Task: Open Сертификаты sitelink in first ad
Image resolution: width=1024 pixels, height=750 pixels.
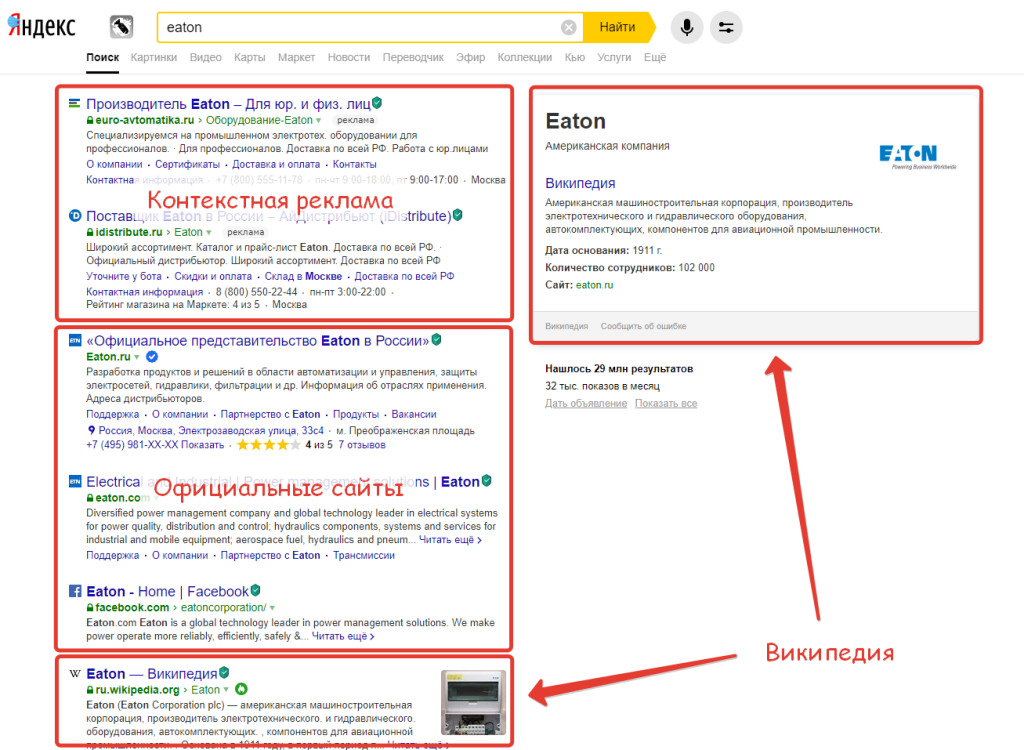Action: [187, 164]
